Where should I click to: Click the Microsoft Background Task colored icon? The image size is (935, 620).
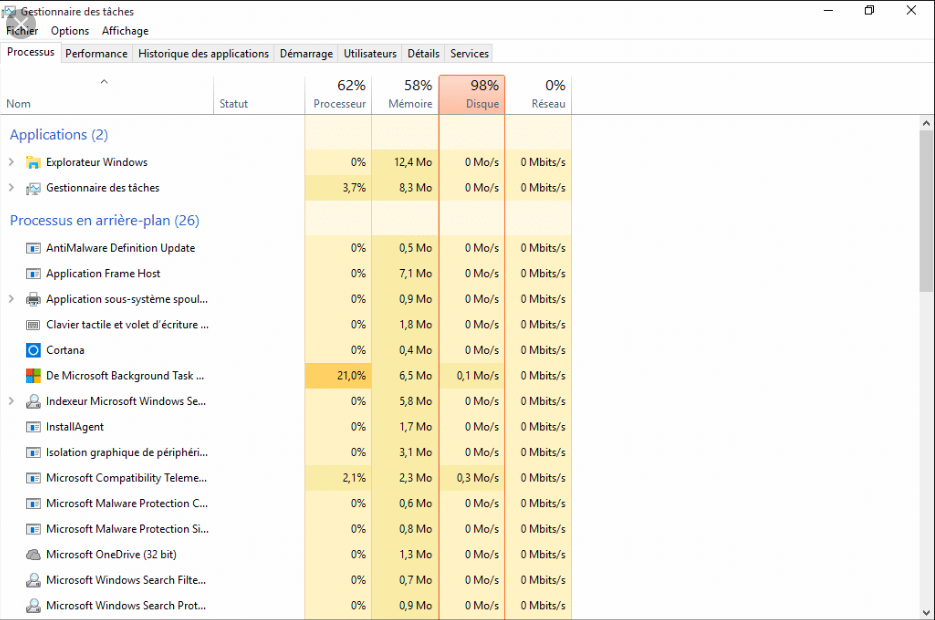coord(33,376)
